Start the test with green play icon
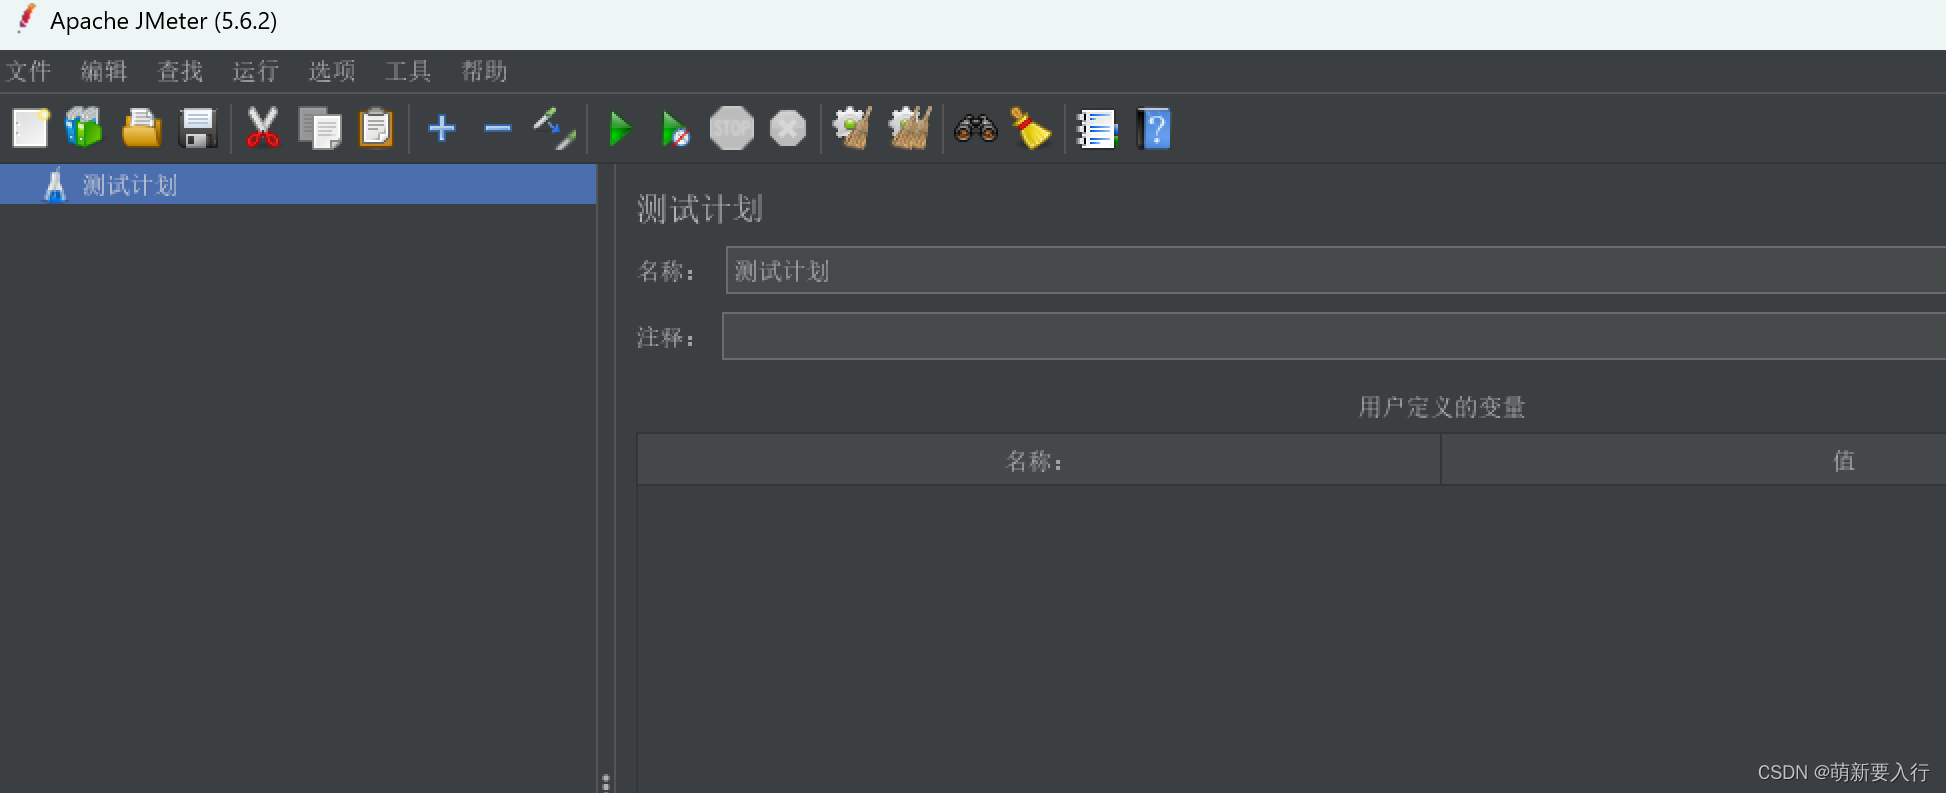 coord(620,128)
